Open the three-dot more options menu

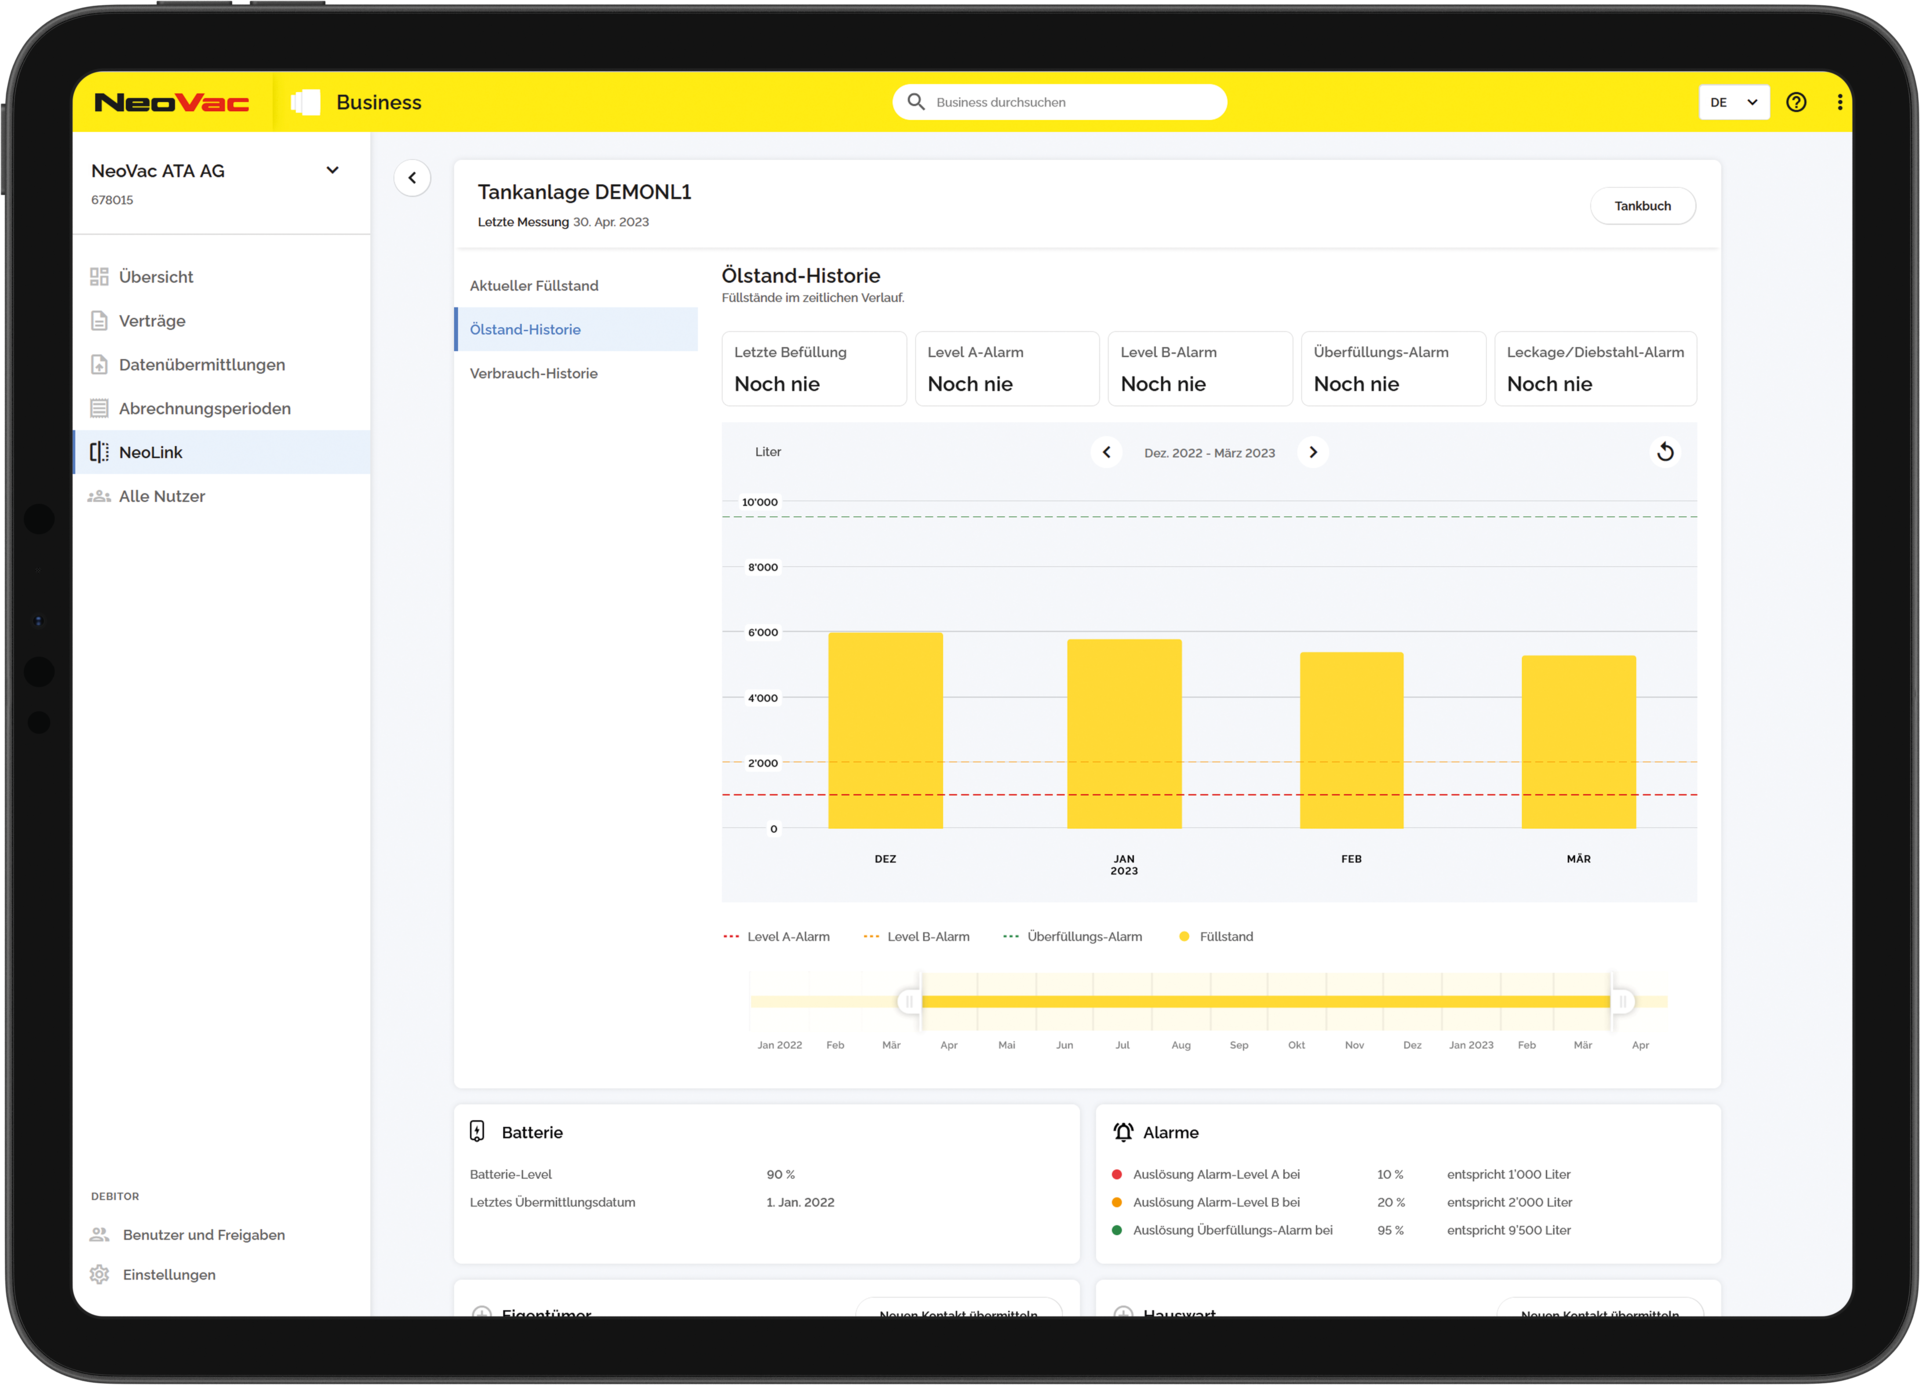[1839, 102]
